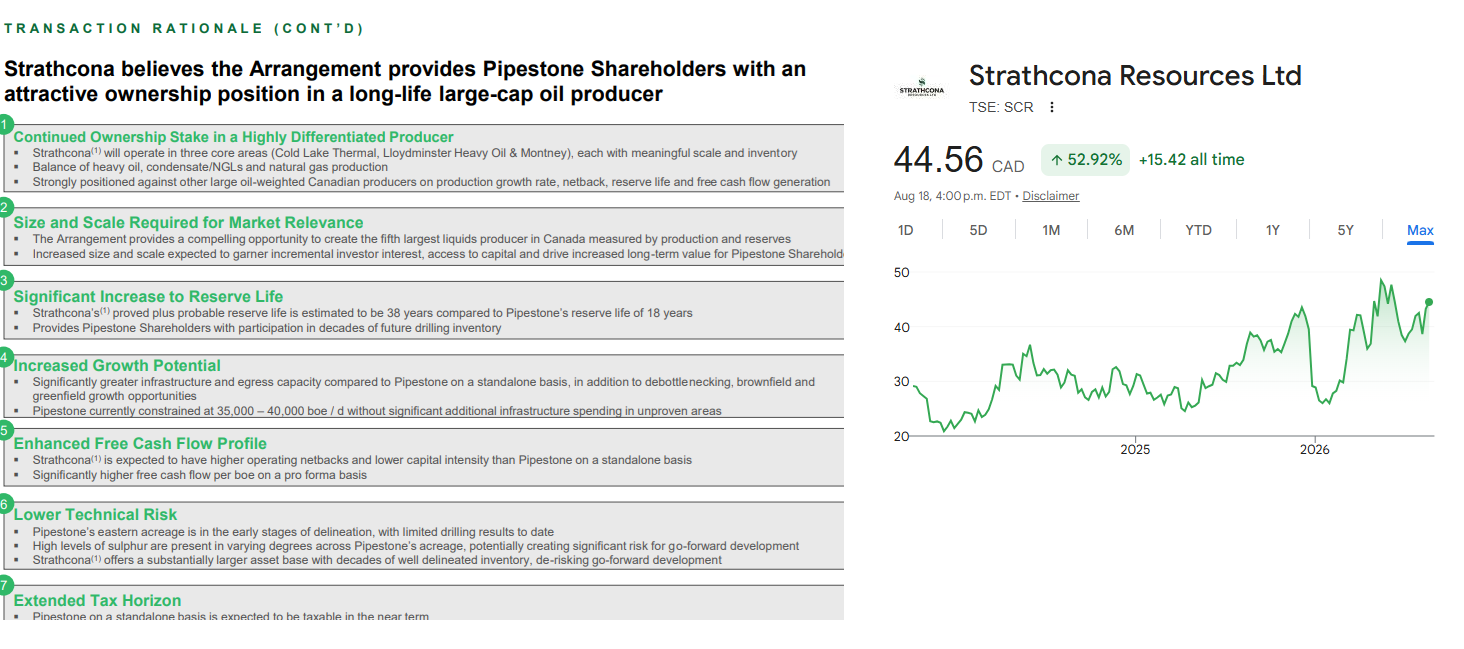Click the green up-arrow 52.92% badge

click(1085, 160)
